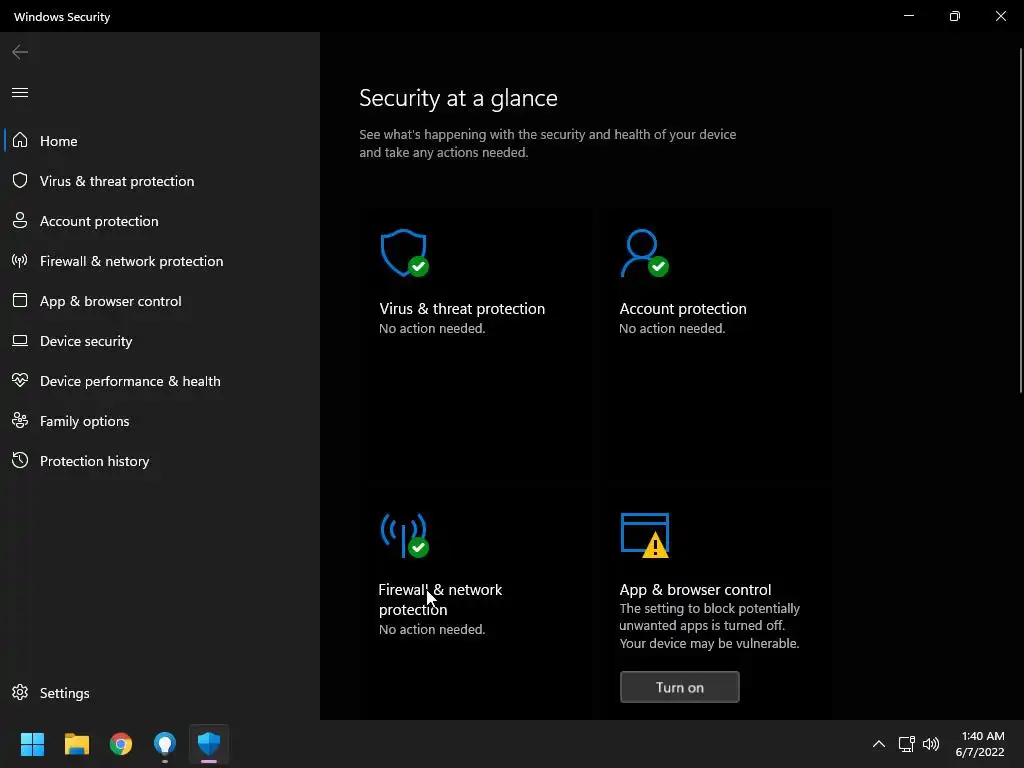Toggle the hamburger navigation menu

coord(20,93)
